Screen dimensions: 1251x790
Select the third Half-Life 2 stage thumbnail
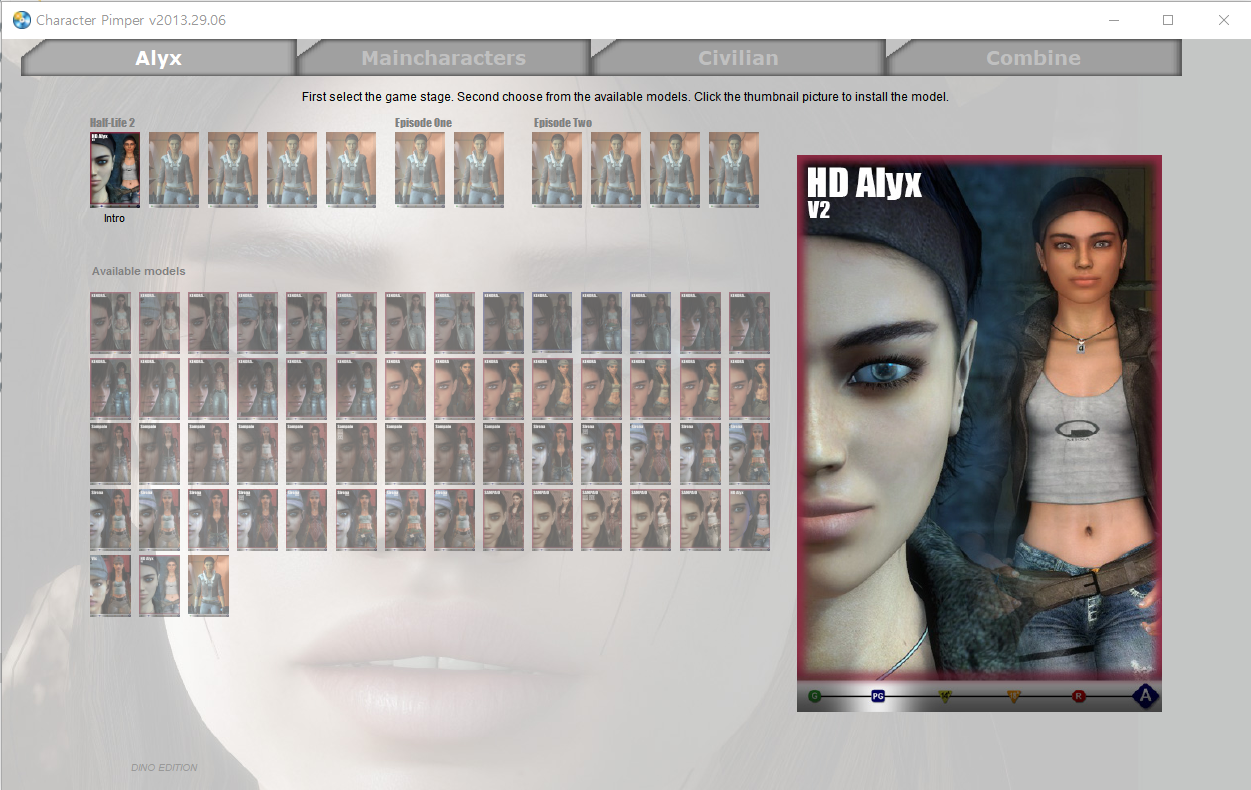coord(233,169)
